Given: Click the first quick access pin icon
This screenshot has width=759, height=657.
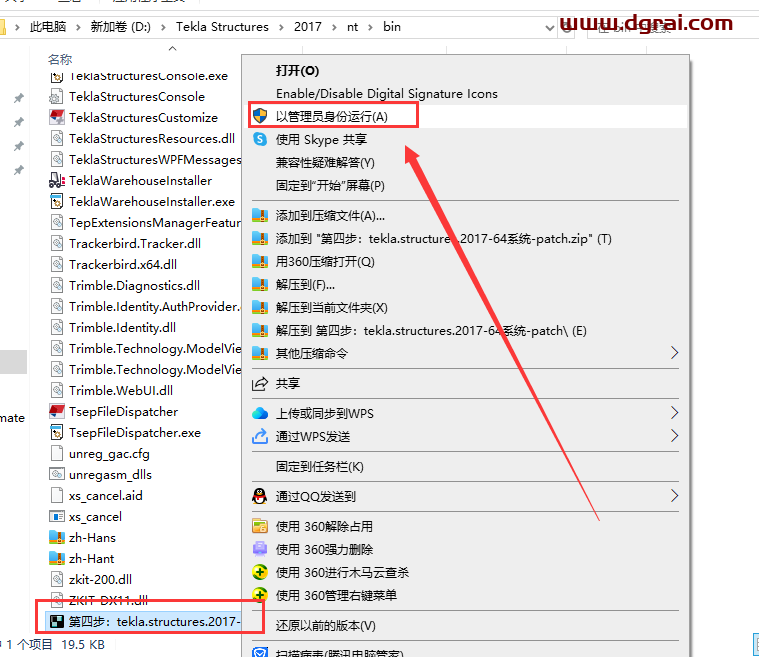Looking at the screenshot, I should tap(18, 98).
